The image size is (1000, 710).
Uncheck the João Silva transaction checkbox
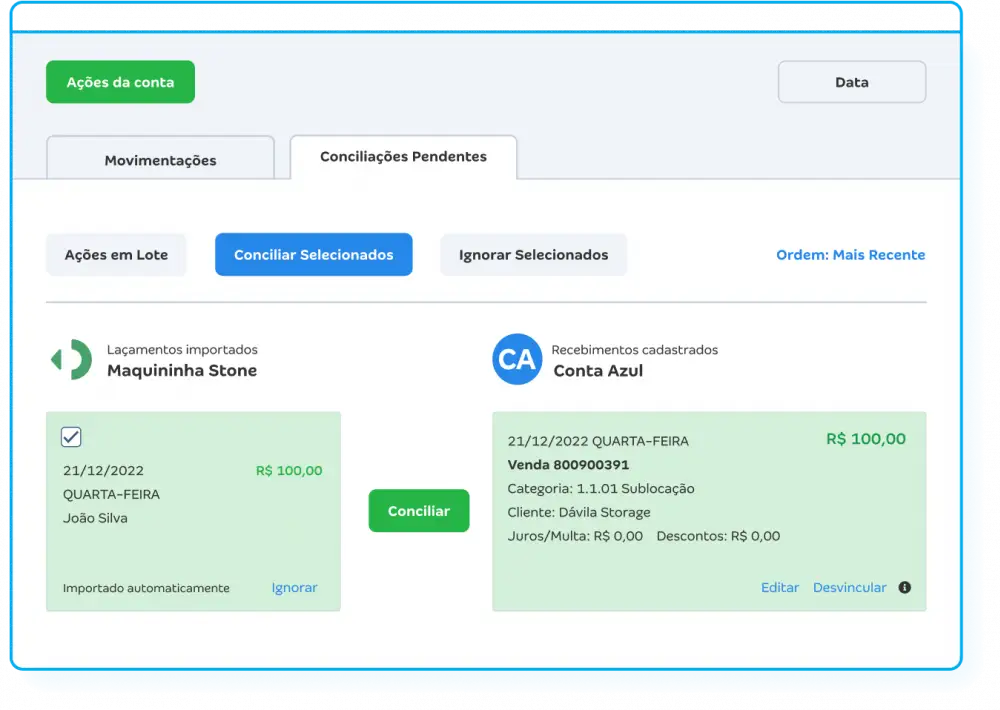tap(71, 437)
